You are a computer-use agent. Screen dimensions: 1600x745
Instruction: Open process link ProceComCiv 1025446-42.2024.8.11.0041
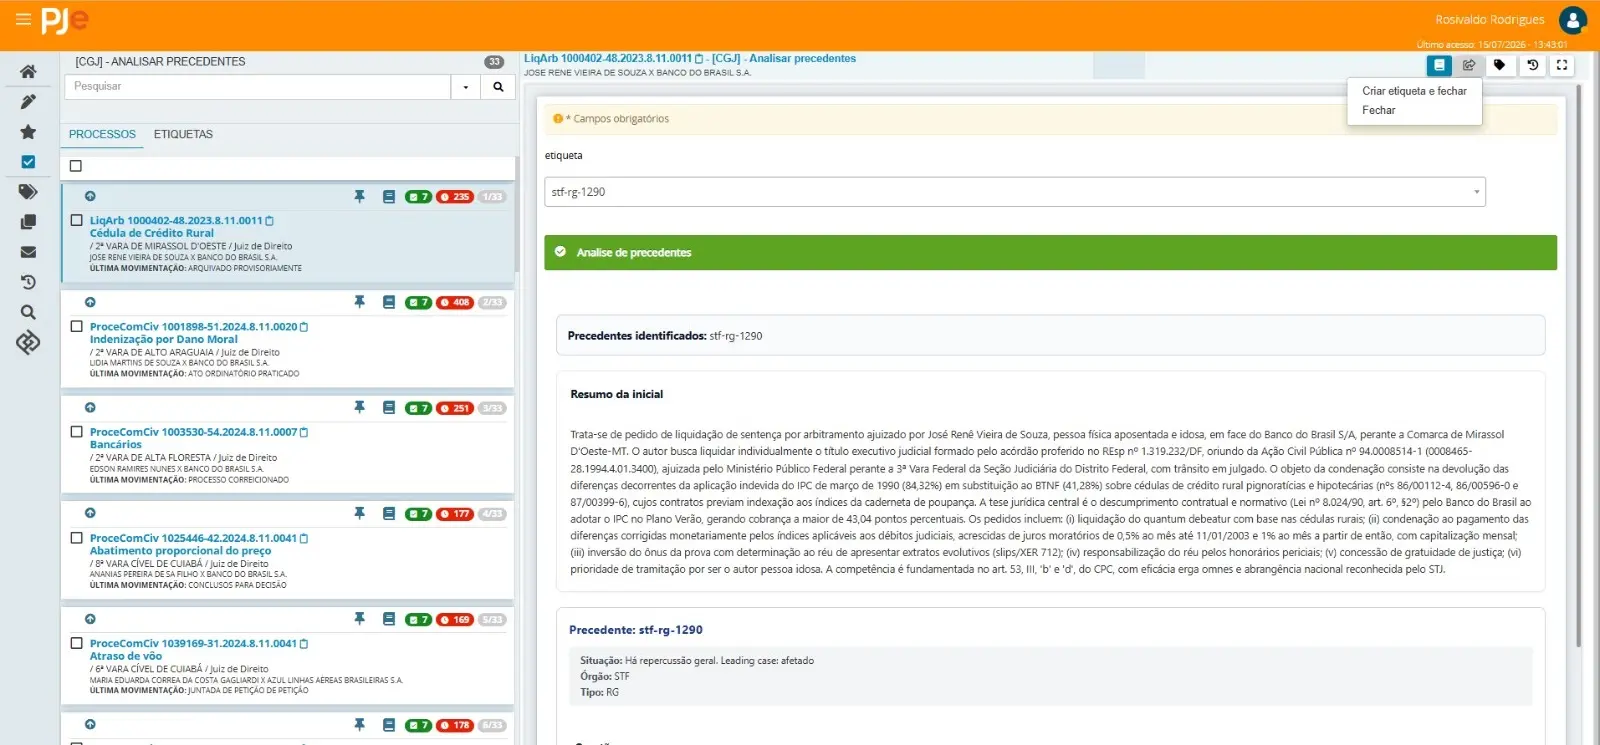[x=194, y=538]
